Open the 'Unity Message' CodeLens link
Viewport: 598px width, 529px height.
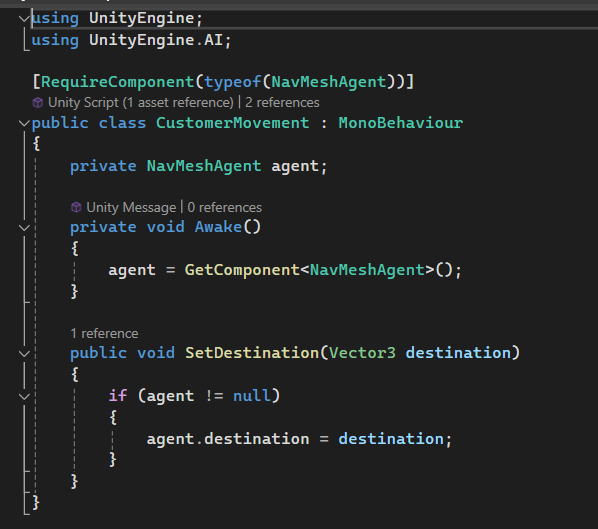[131, 207]
